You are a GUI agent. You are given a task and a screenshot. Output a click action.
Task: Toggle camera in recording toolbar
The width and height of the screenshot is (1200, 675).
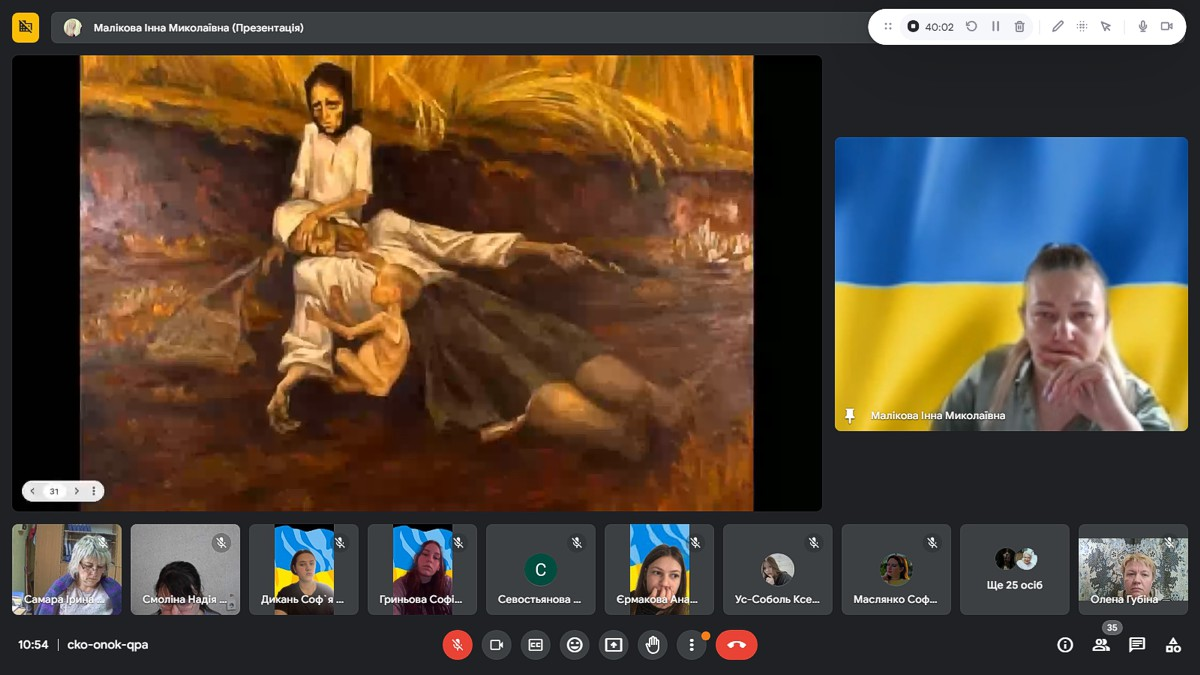(x=1167, y=27)
